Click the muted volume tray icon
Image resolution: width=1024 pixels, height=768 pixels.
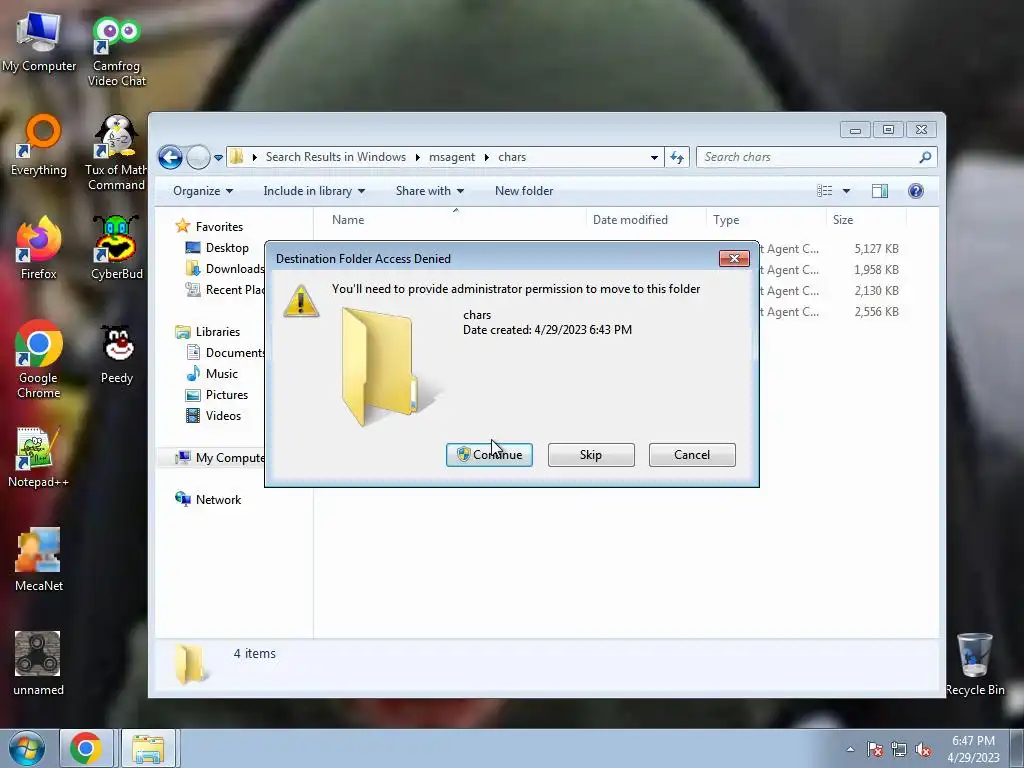[923, 750]
